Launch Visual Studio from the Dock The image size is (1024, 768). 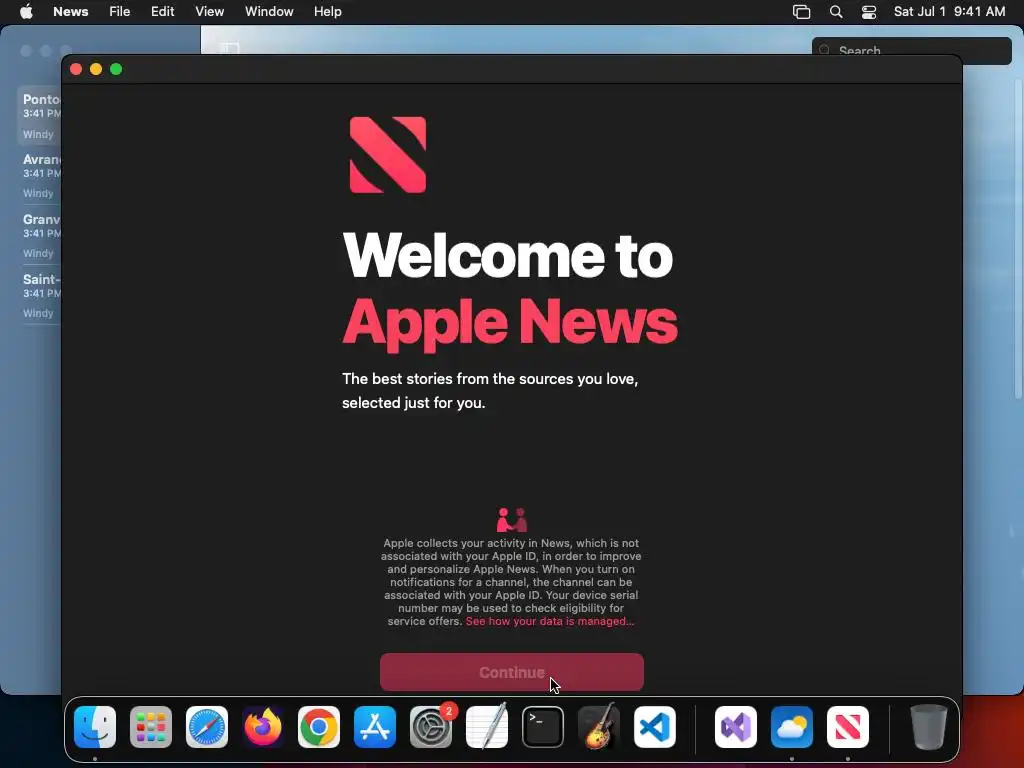coord(736,727)
